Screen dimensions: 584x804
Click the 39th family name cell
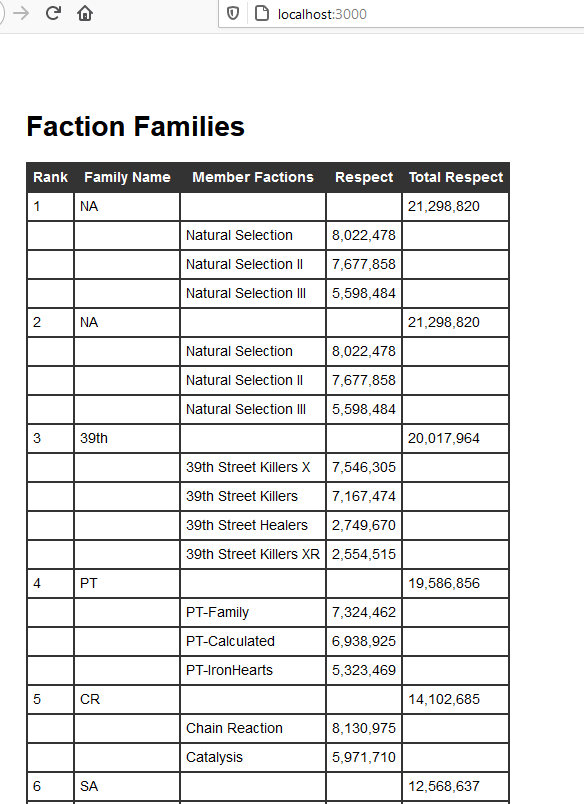click(x=127, y=438)
